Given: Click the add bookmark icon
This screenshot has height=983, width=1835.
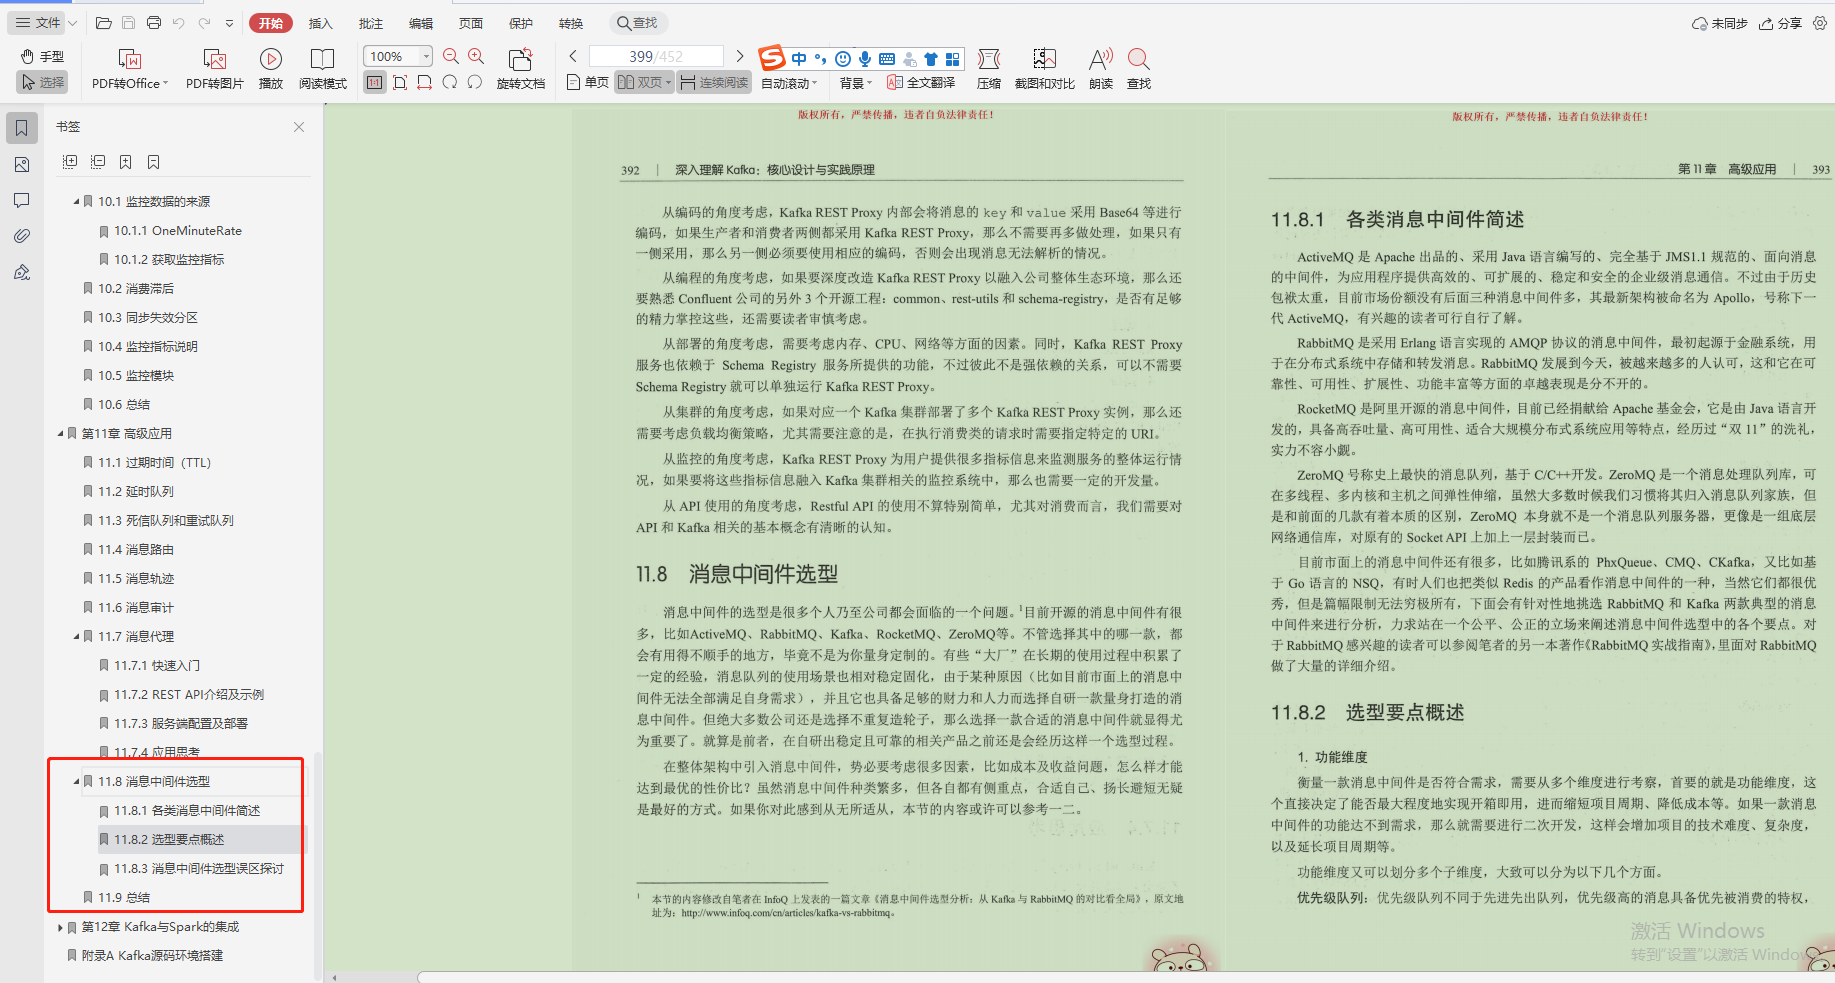Looking at the screenshot, I should point(126,162).
